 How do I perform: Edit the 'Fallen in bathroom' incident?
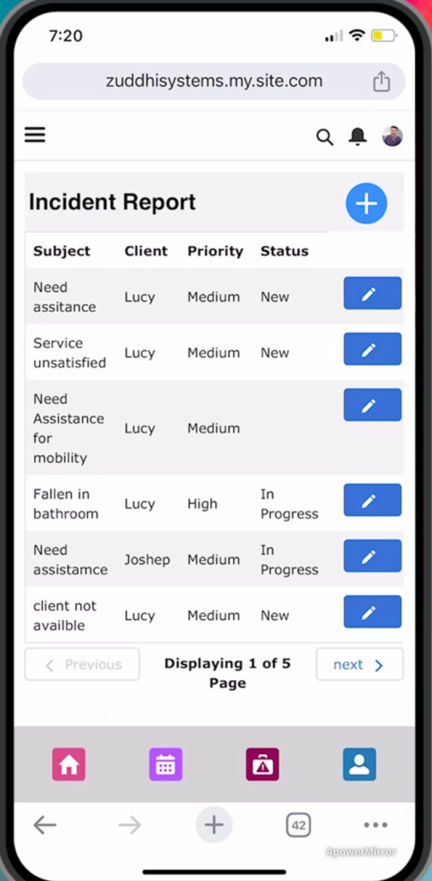point(372,500)
